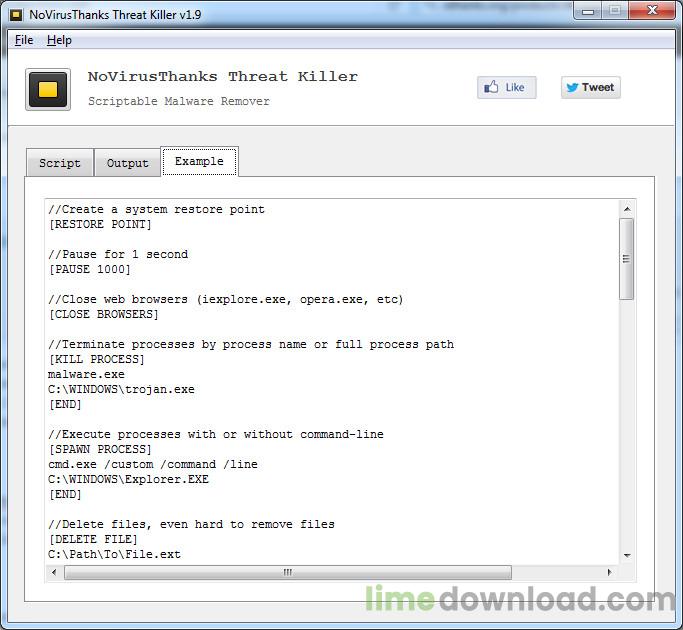Click the vertical scrollbar up arrow

[627, 209]
